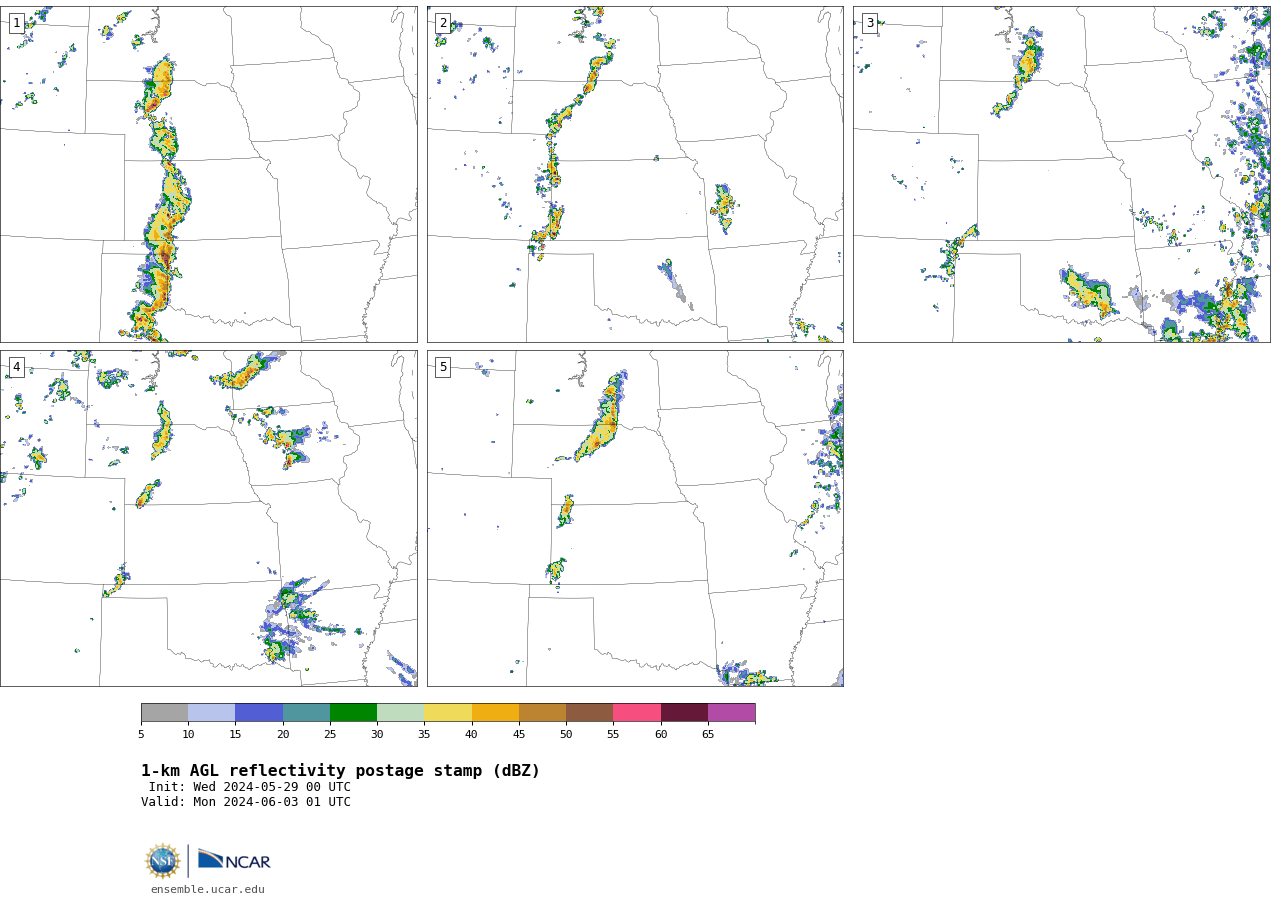Click the panel number label 4
Screen dimensions: 1280x901
click(16, 367)
